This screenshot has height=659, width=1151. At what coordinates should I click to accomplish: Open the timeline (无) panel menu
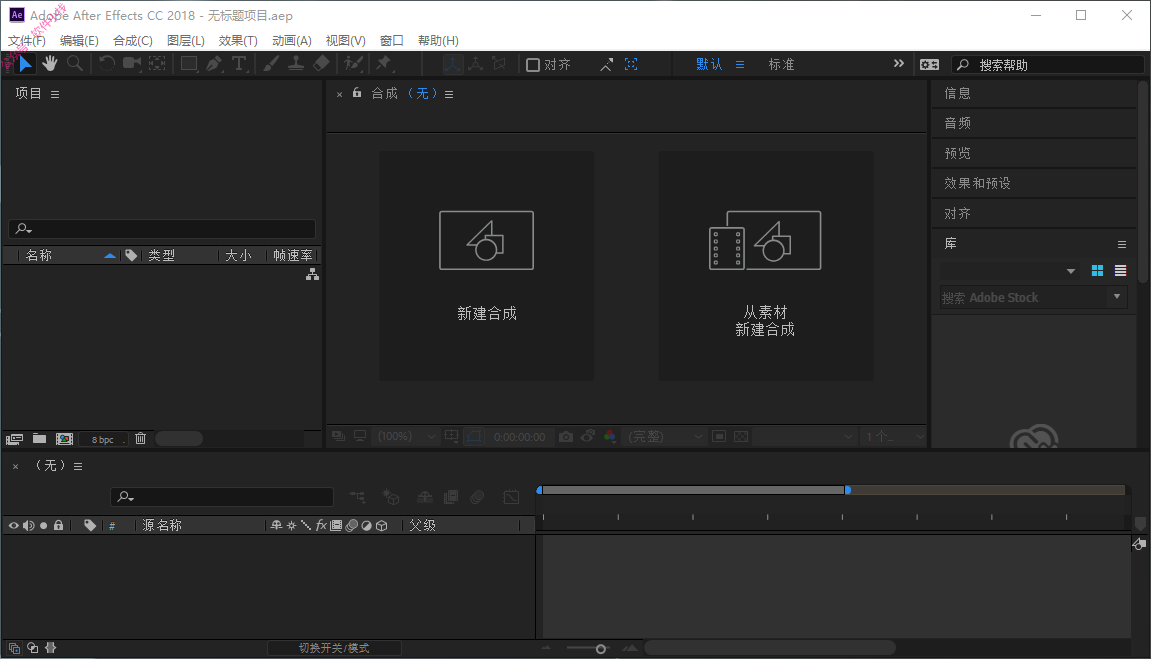[x=78, y=466]
